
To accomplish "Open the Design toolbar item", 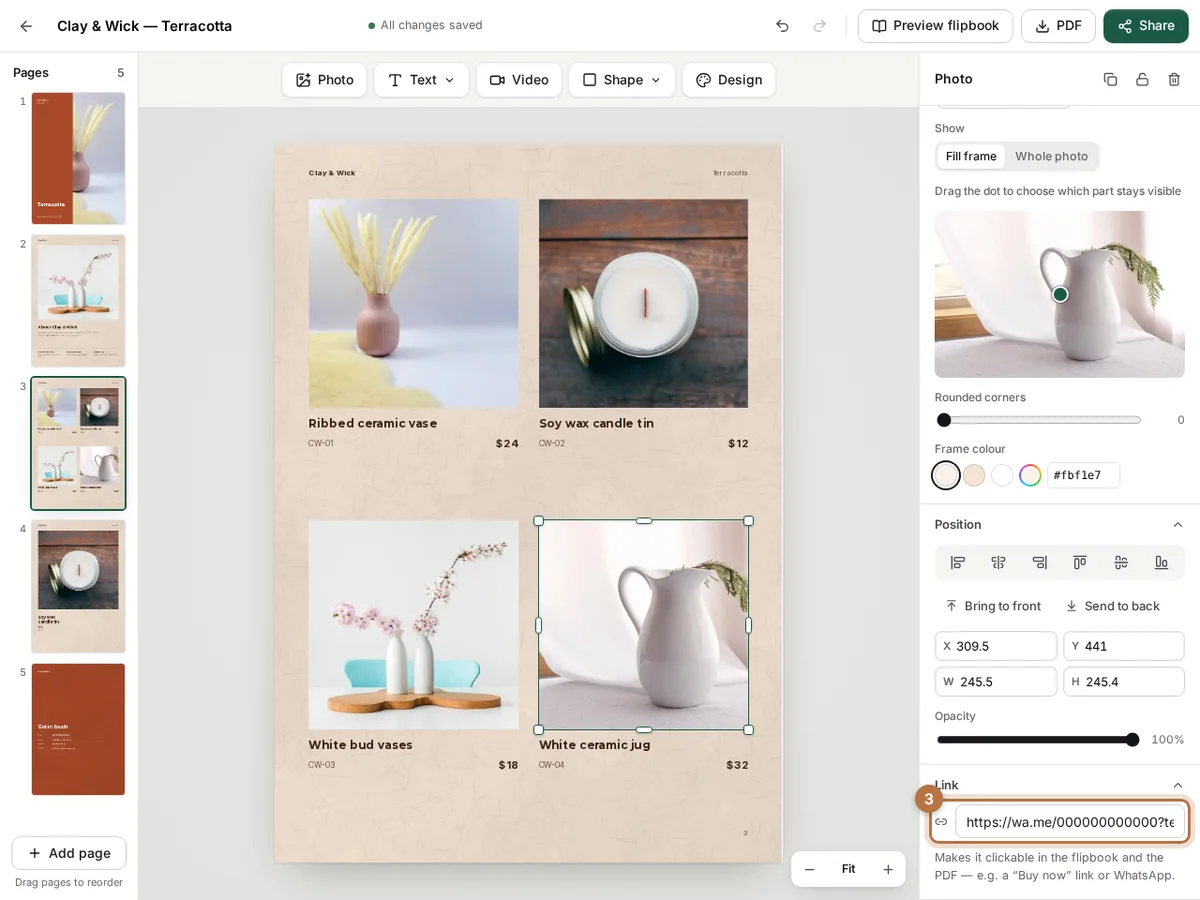I will point(729,80).
